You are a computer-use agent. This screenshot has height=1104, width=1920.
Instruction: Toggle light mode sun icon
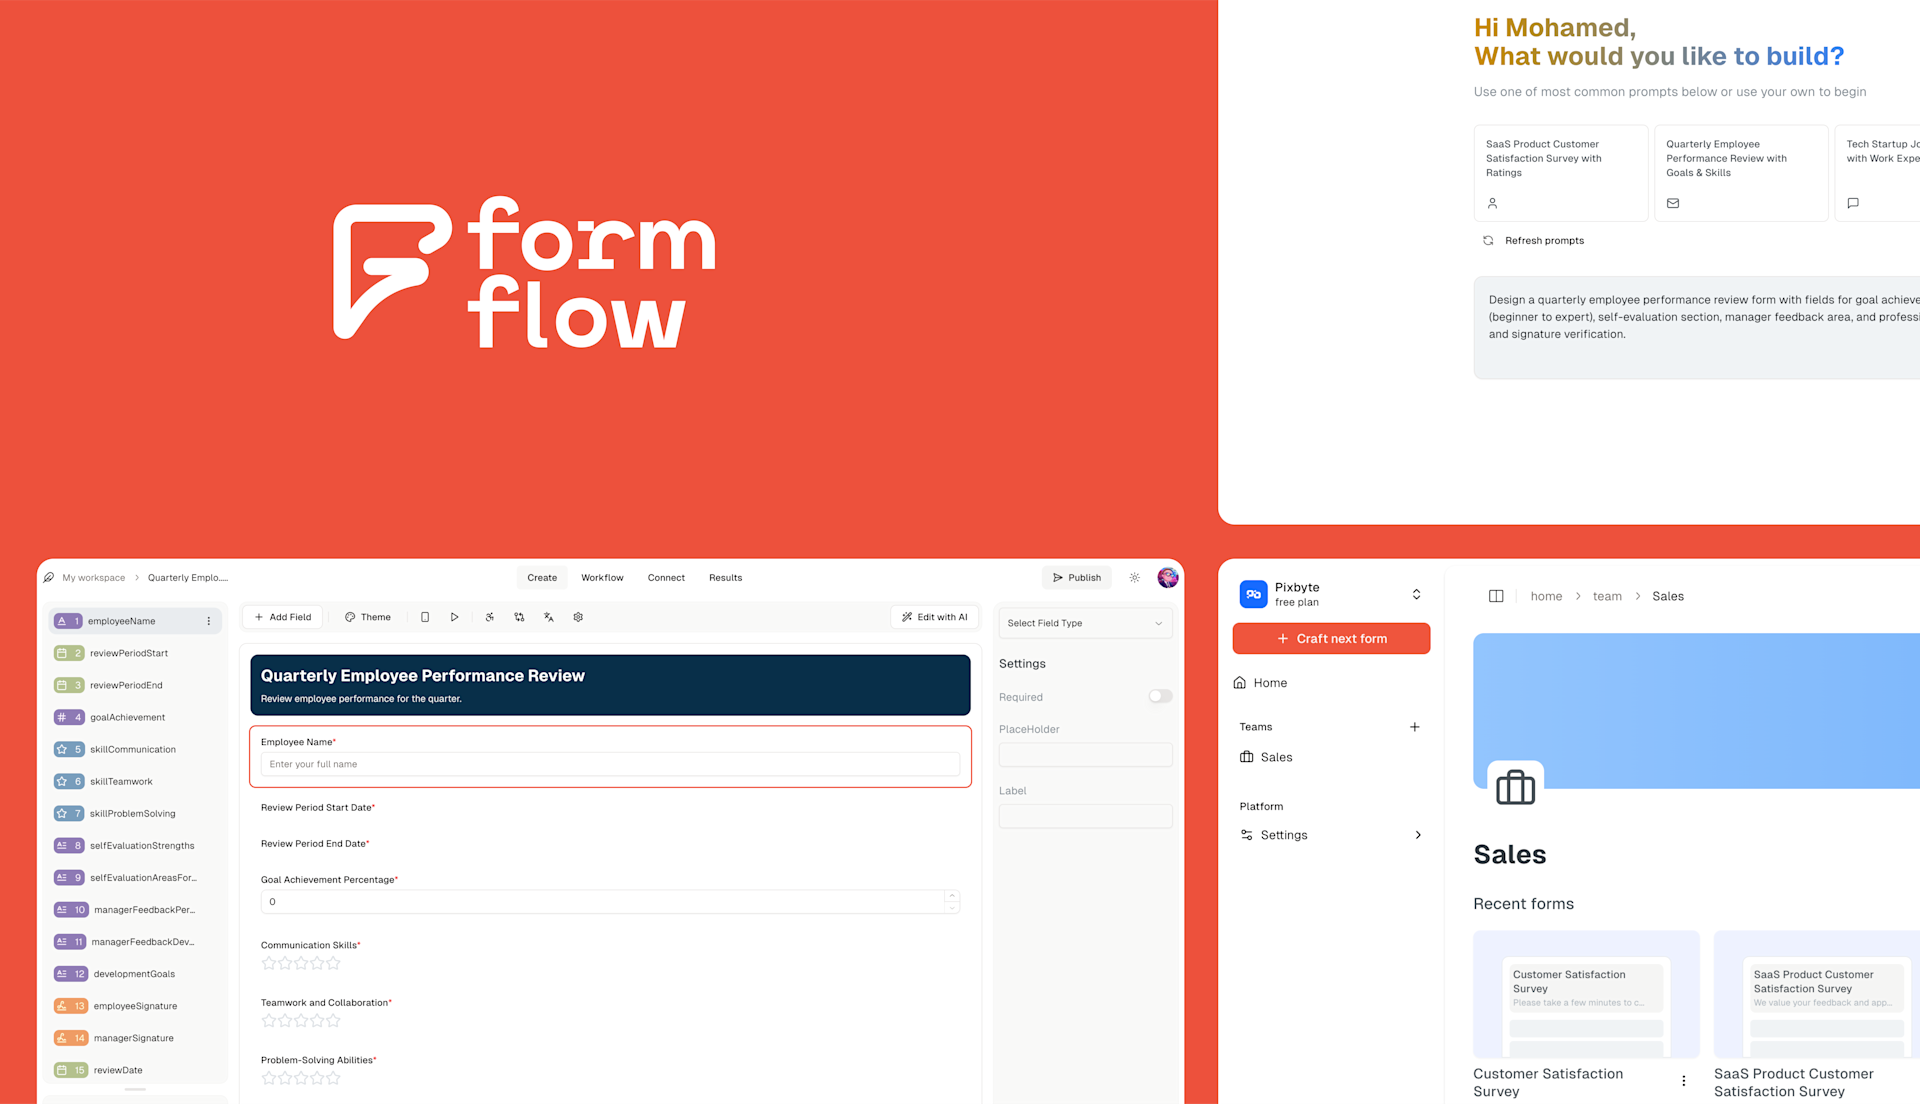pos(1135,577)
